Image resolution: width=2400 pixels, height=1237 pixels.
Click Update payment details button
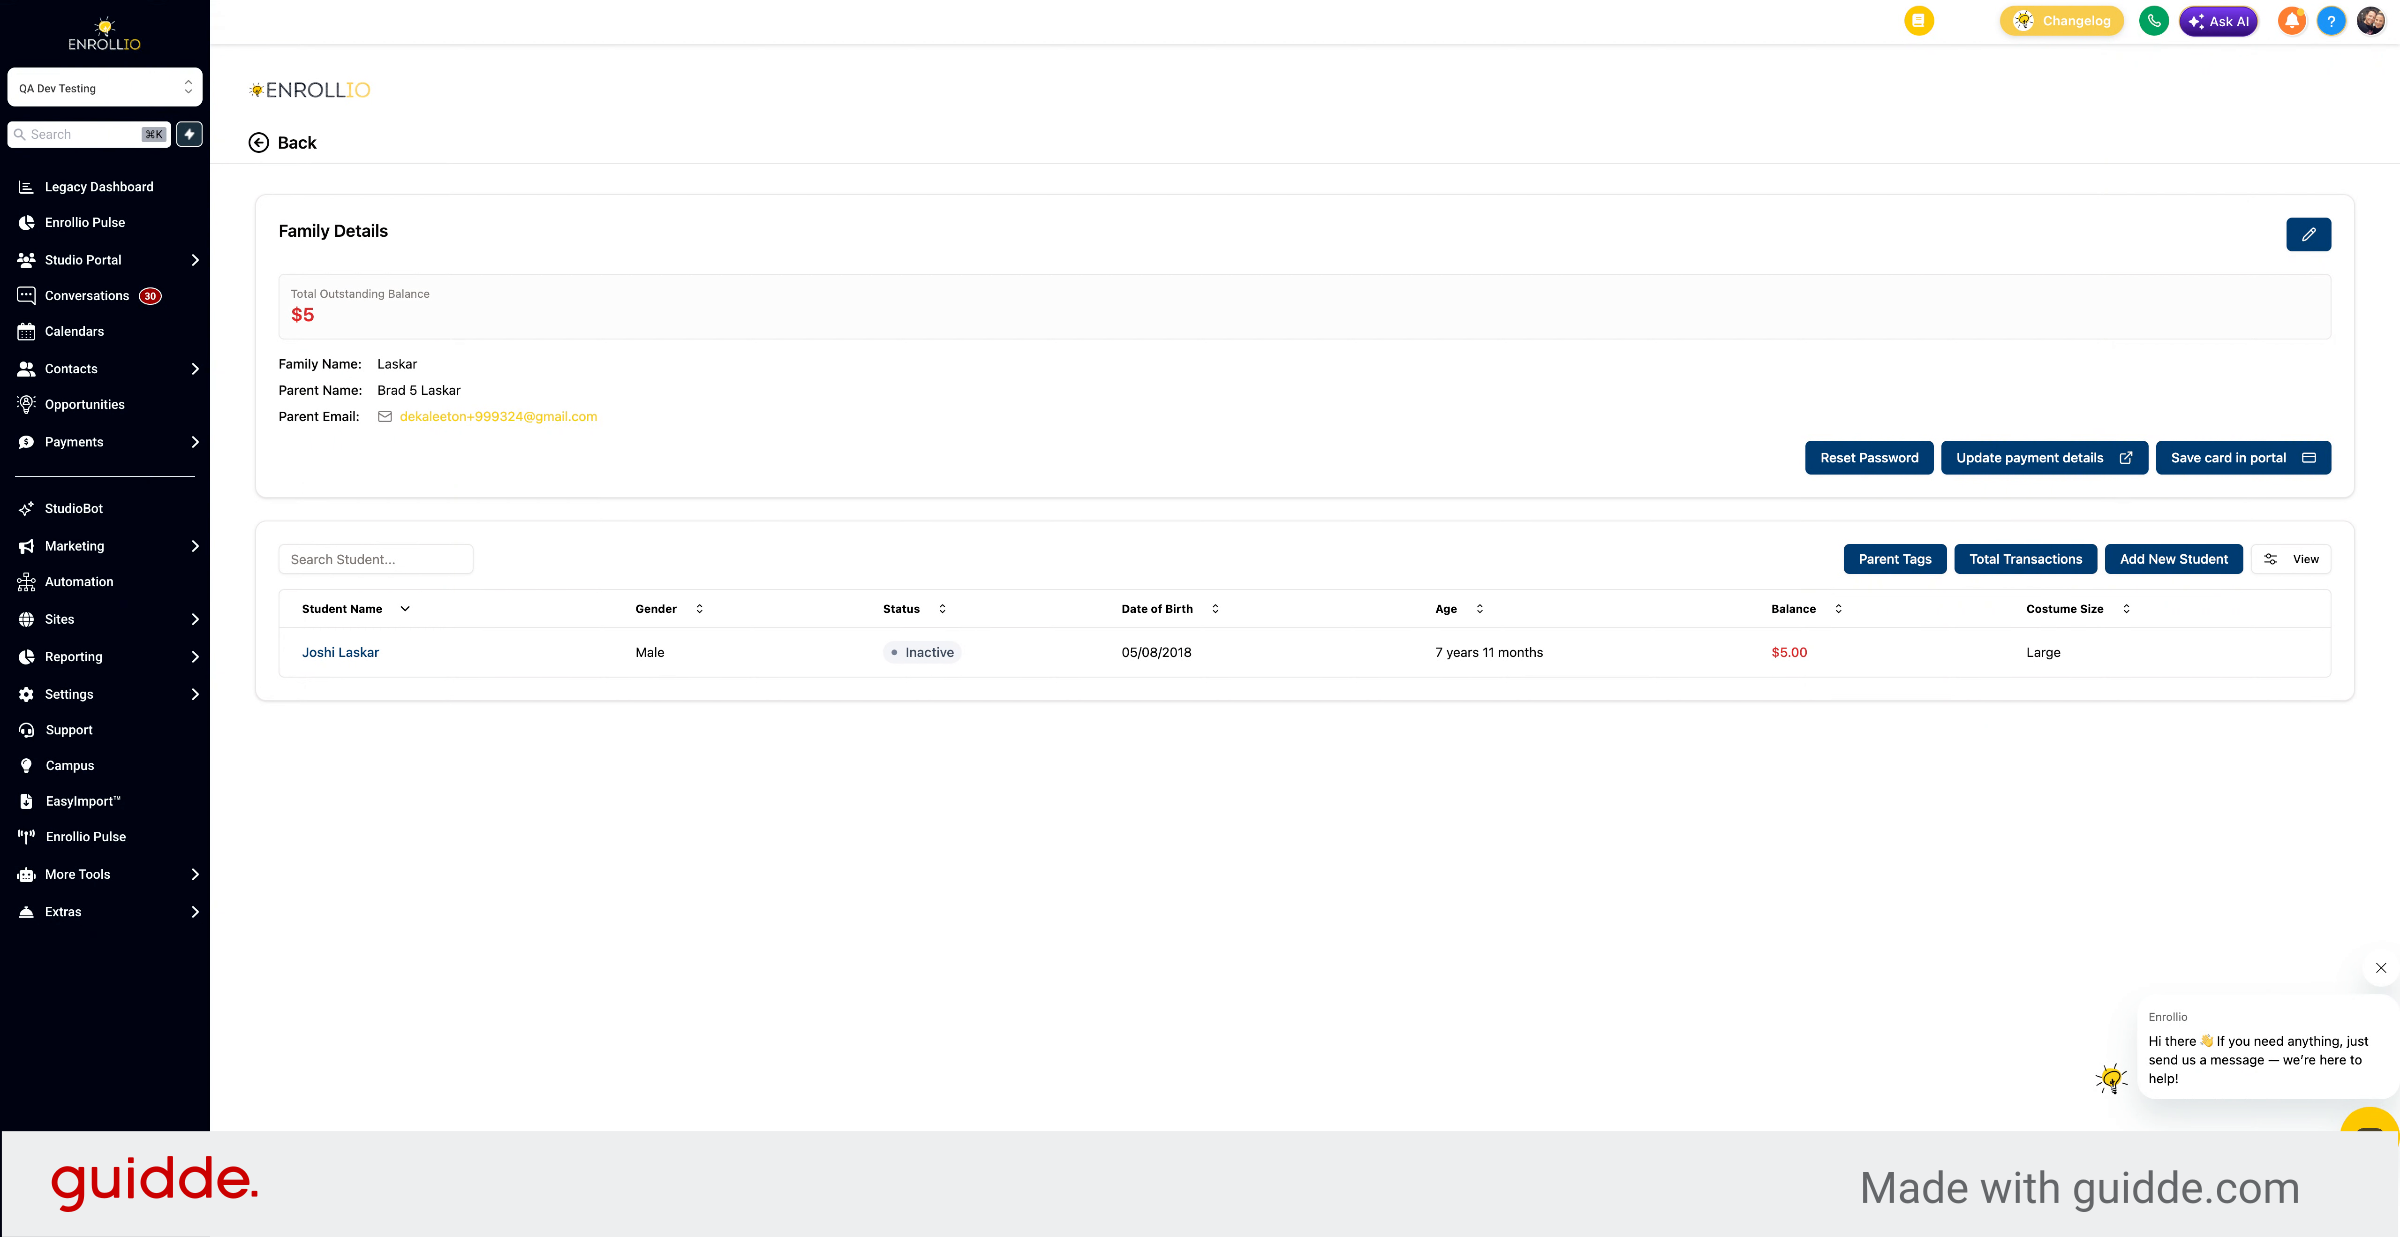click(x=2044, y=458)
